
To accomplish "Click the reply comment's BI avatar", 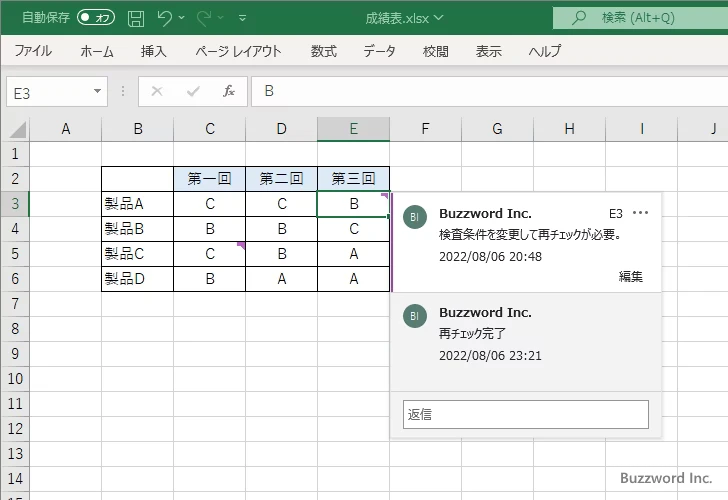I will point(415,316).
